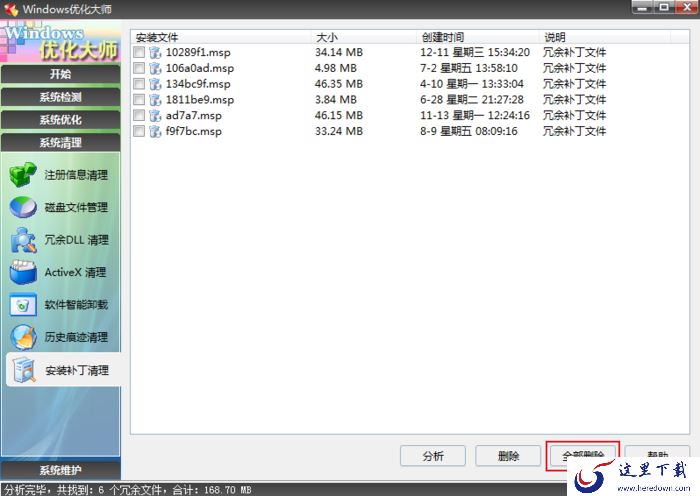700x496 pixels.
Task: Click the size value 4.98 MB
Action: [336, 68]
